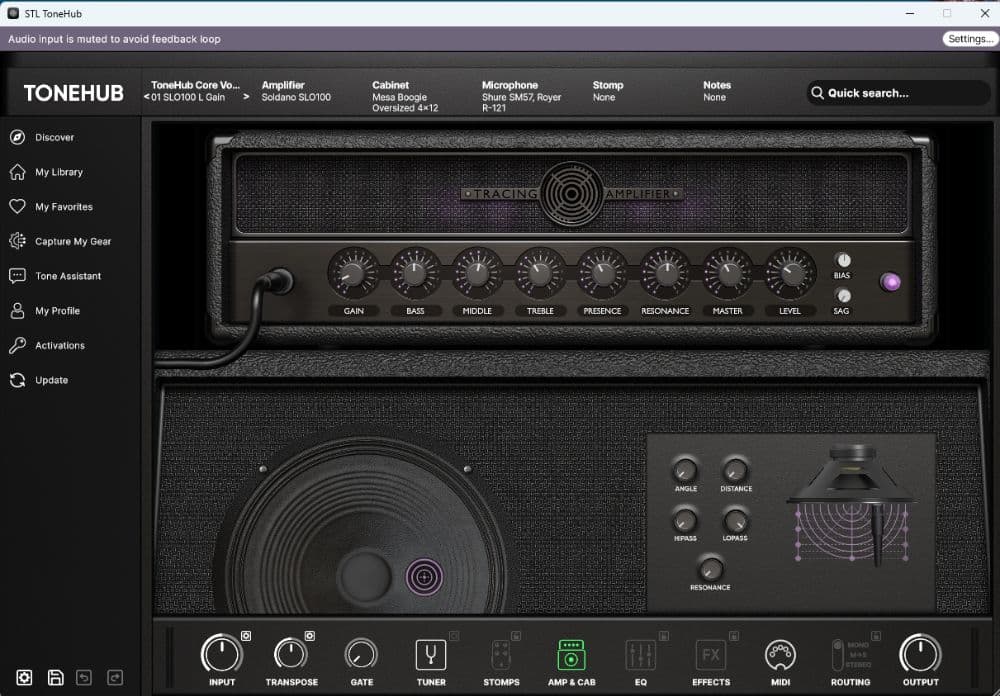Open the Cabinet Mesa Boogie selector

pos(405,91)
